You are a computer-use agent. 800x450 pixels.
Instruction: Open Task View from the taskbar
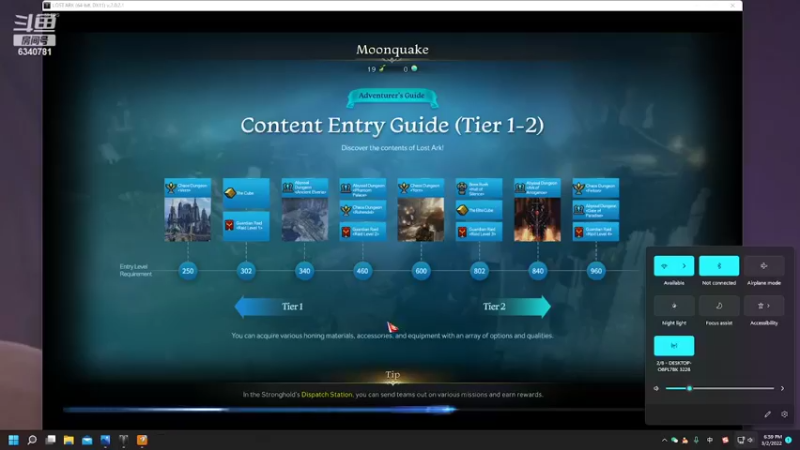pyautogui.click(x=51, y=440)
